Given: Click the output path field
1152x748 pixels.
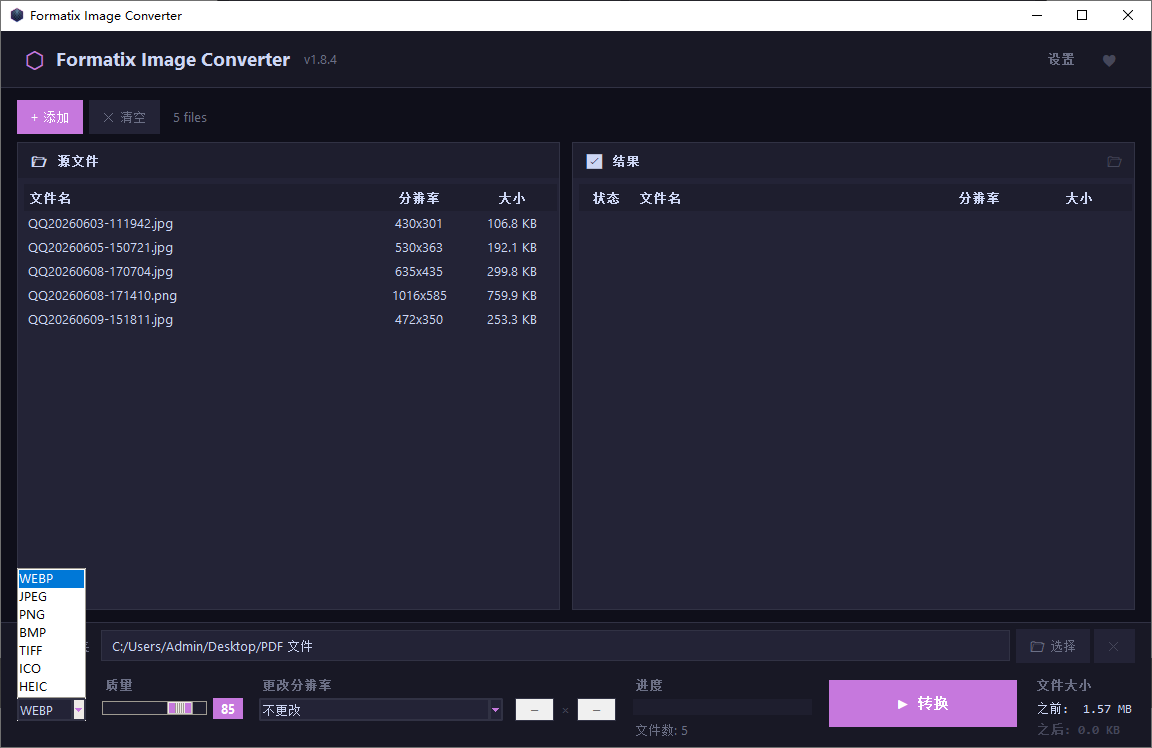Looking at the screenshot, I should 555,647.
